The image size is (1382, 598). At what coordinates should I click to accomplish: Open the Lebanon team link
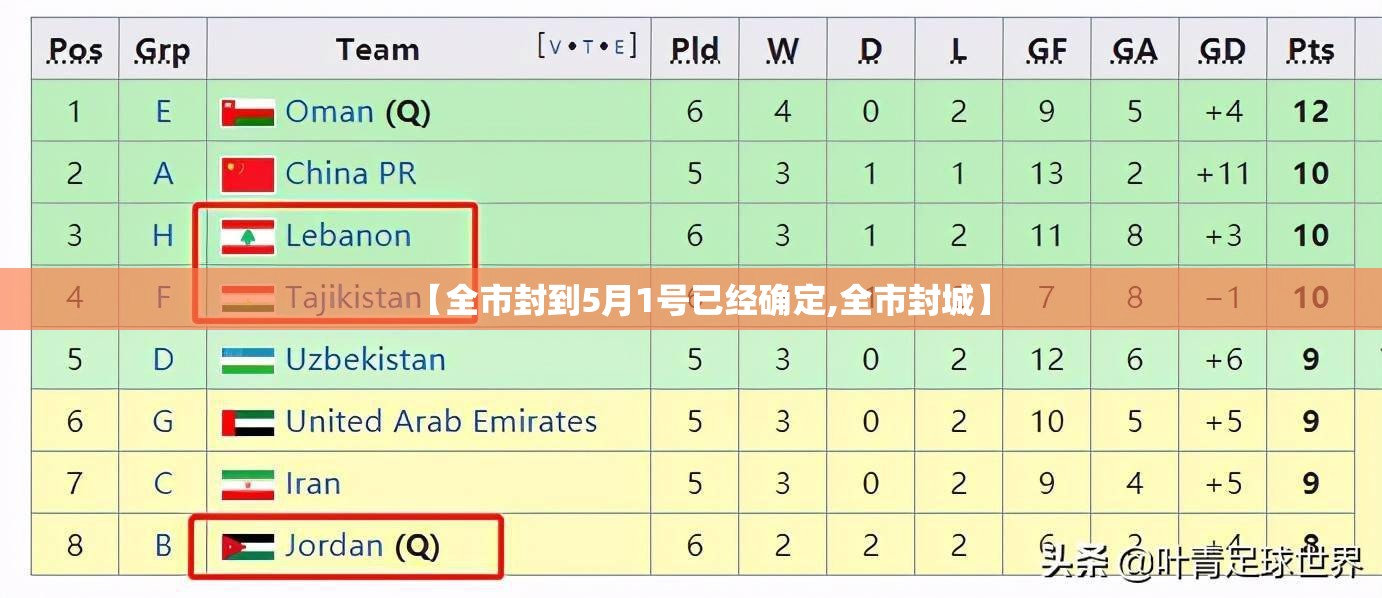pos(349,236)
